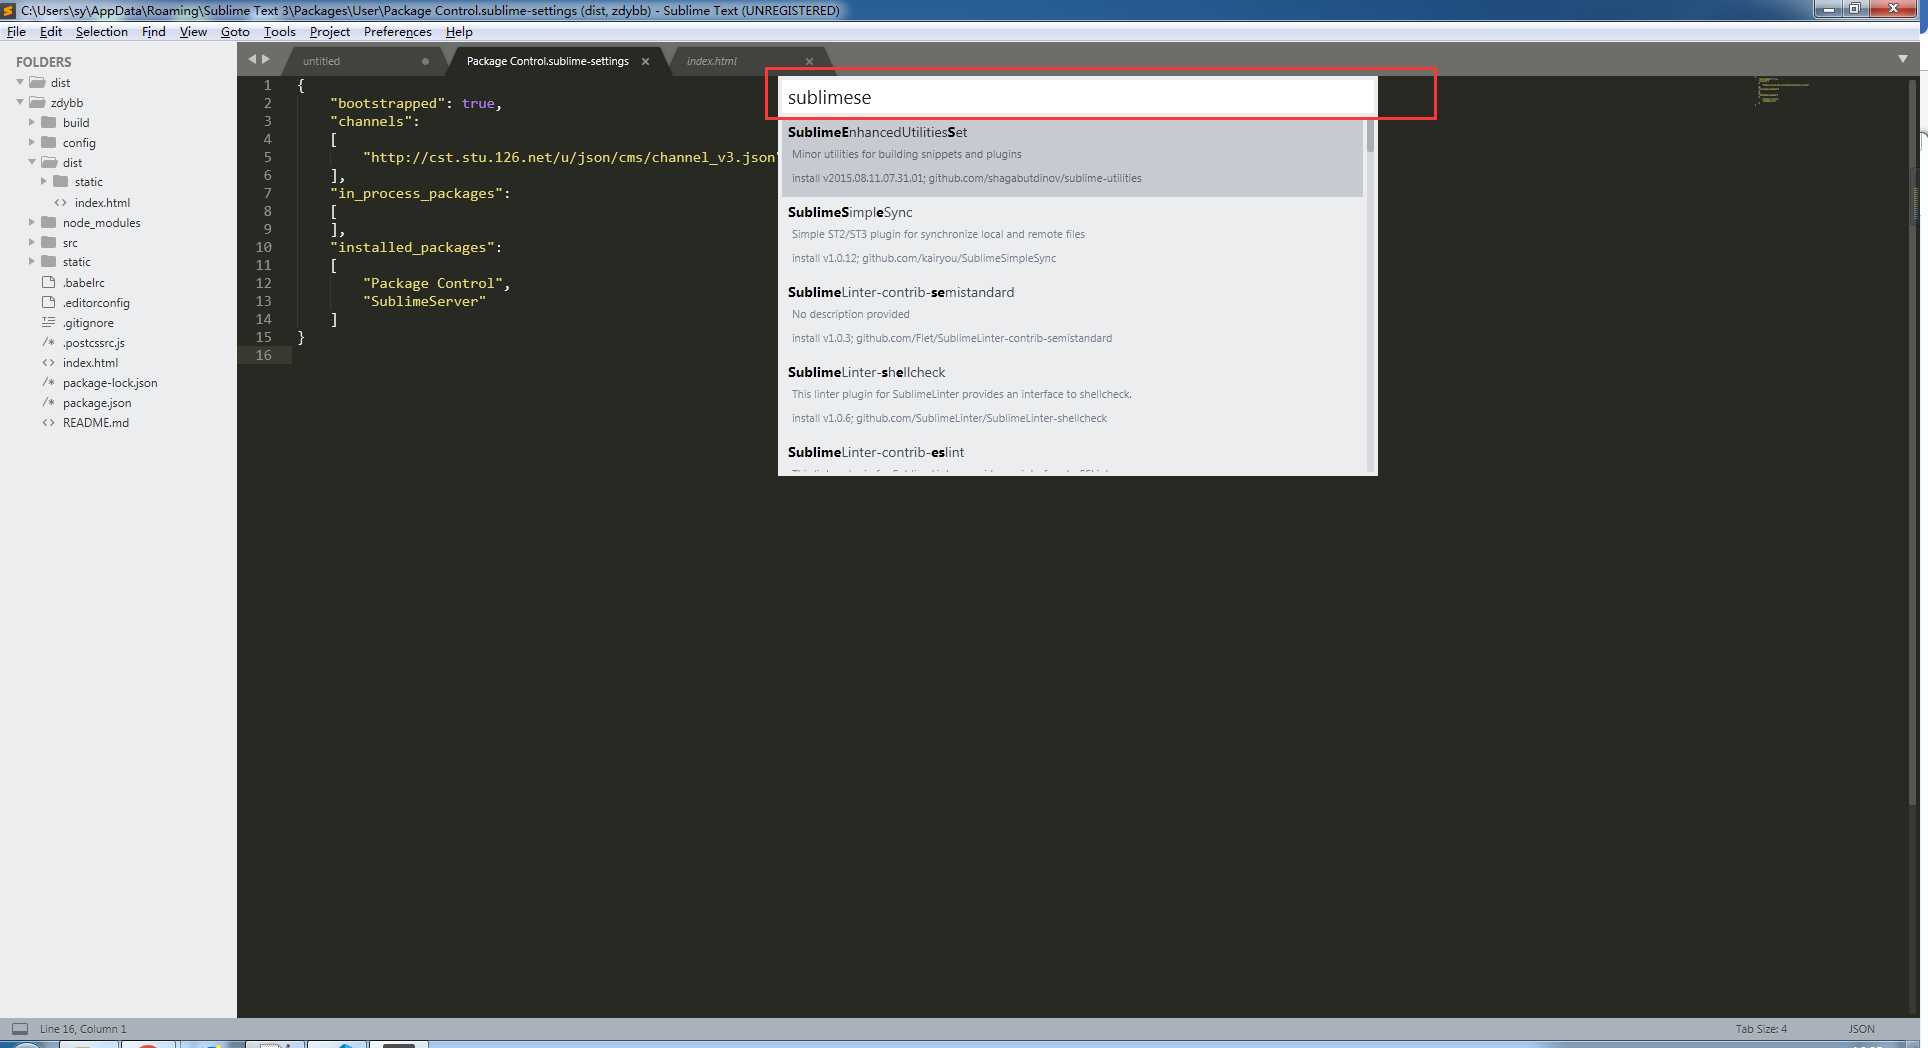
Task: Click the package search input field
Action: click(1077, 97)
